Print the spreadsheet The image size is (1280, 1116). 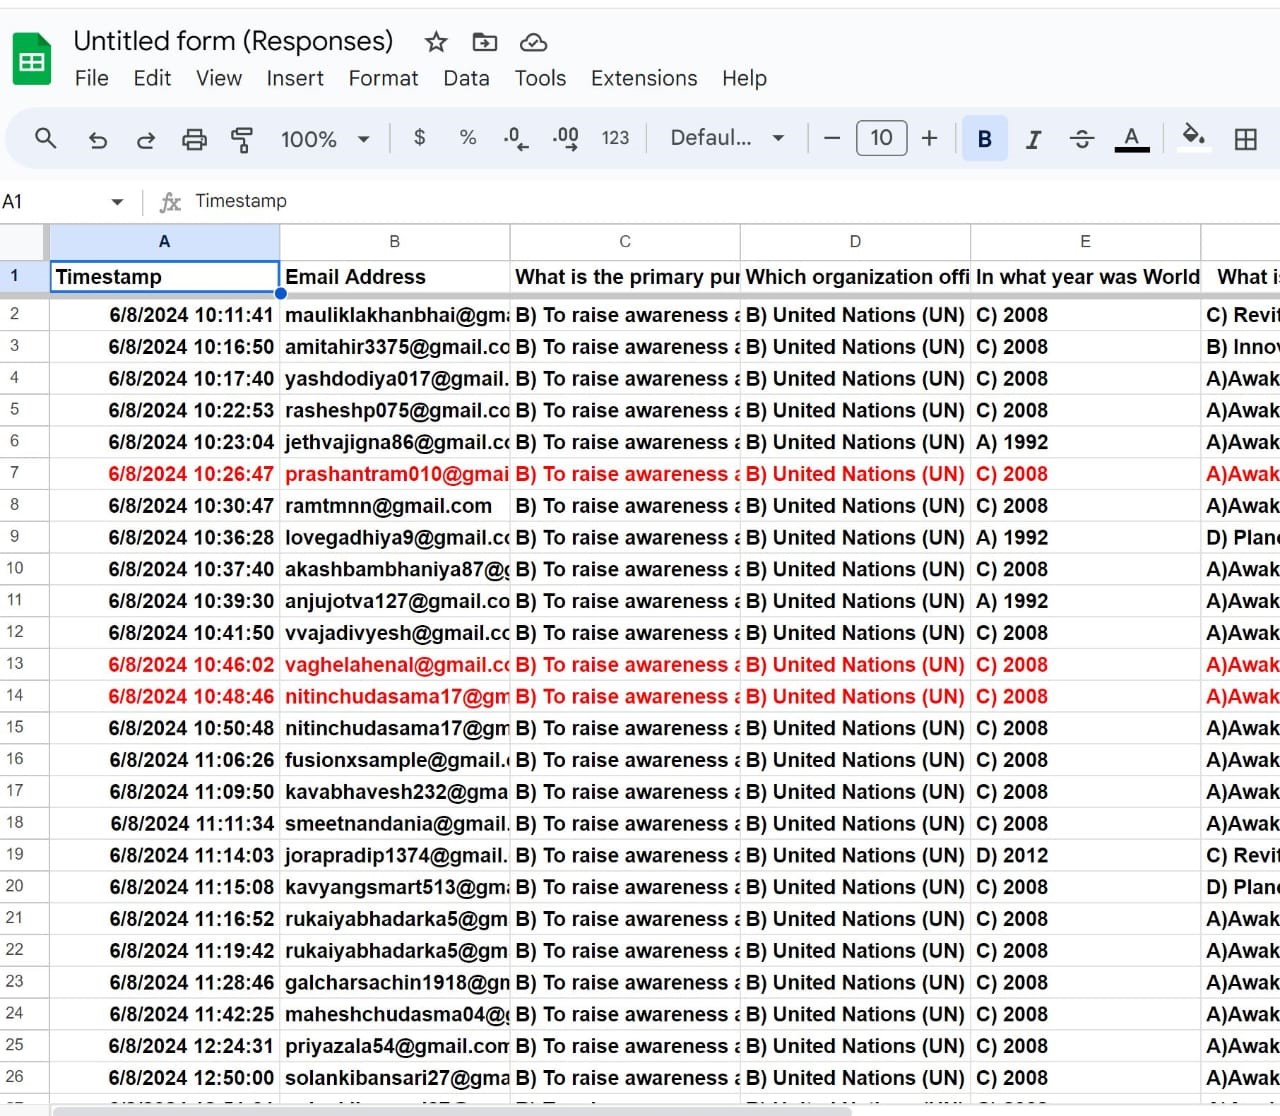point(194,139)
